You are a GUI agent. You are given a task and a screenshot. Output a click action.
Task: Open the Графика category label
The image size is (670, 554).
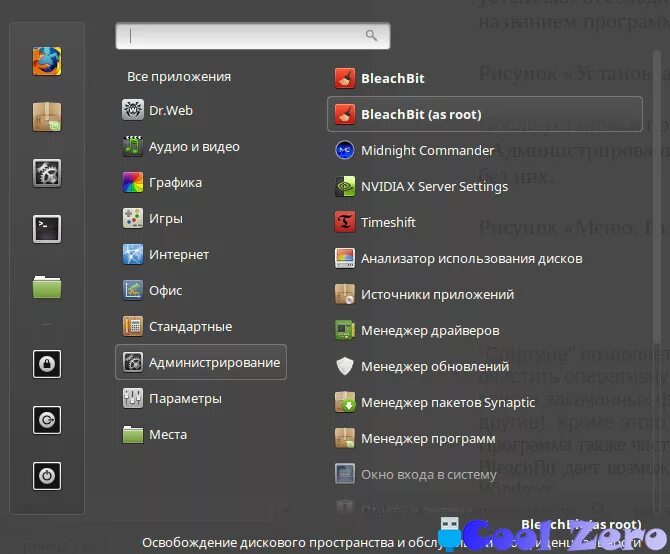tap(175, 182)
